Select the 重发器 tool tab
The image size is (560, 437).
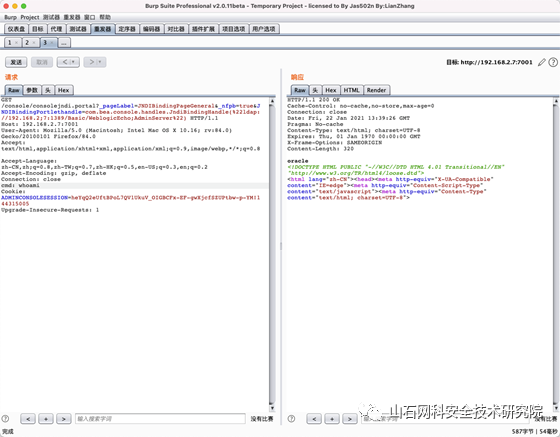[x=103, y=29]
